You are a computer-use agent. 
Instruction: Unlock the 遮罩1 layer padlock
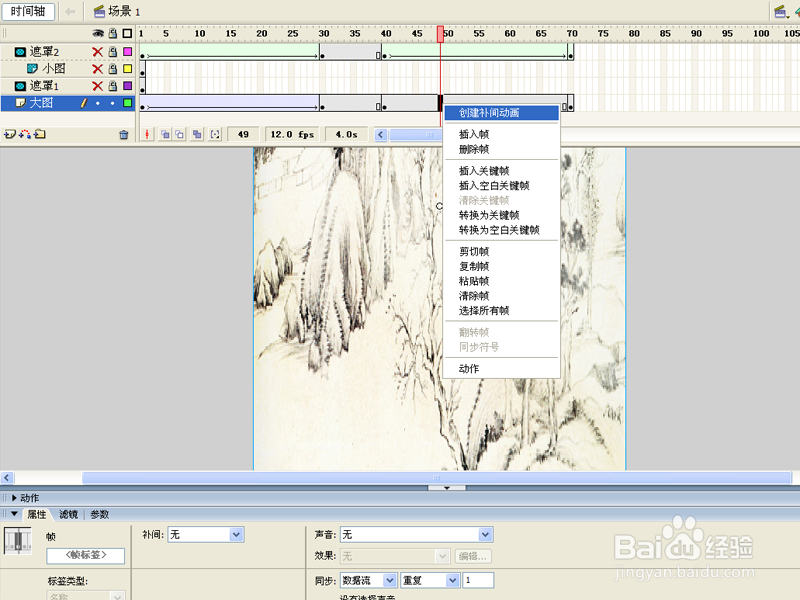pyautogui.click(x=113, y=86)
